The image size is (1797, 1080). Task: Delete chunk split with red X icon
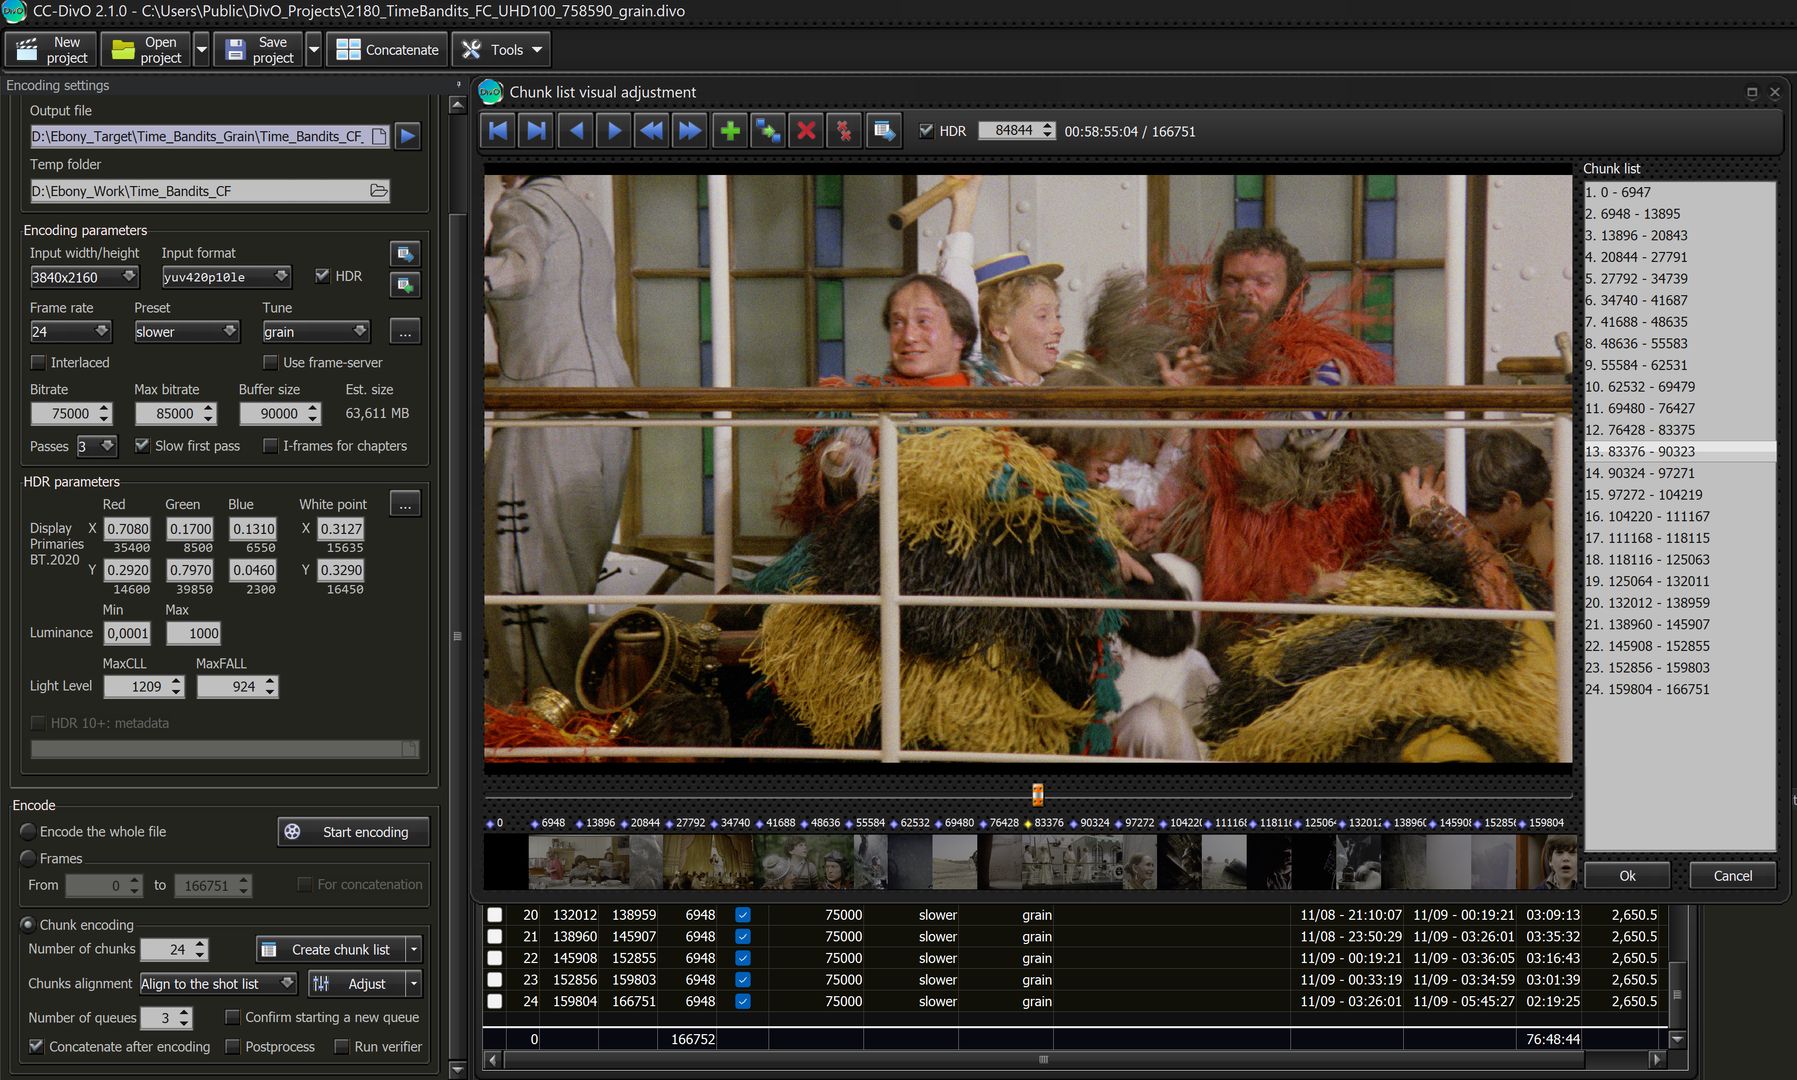point(806,131)
